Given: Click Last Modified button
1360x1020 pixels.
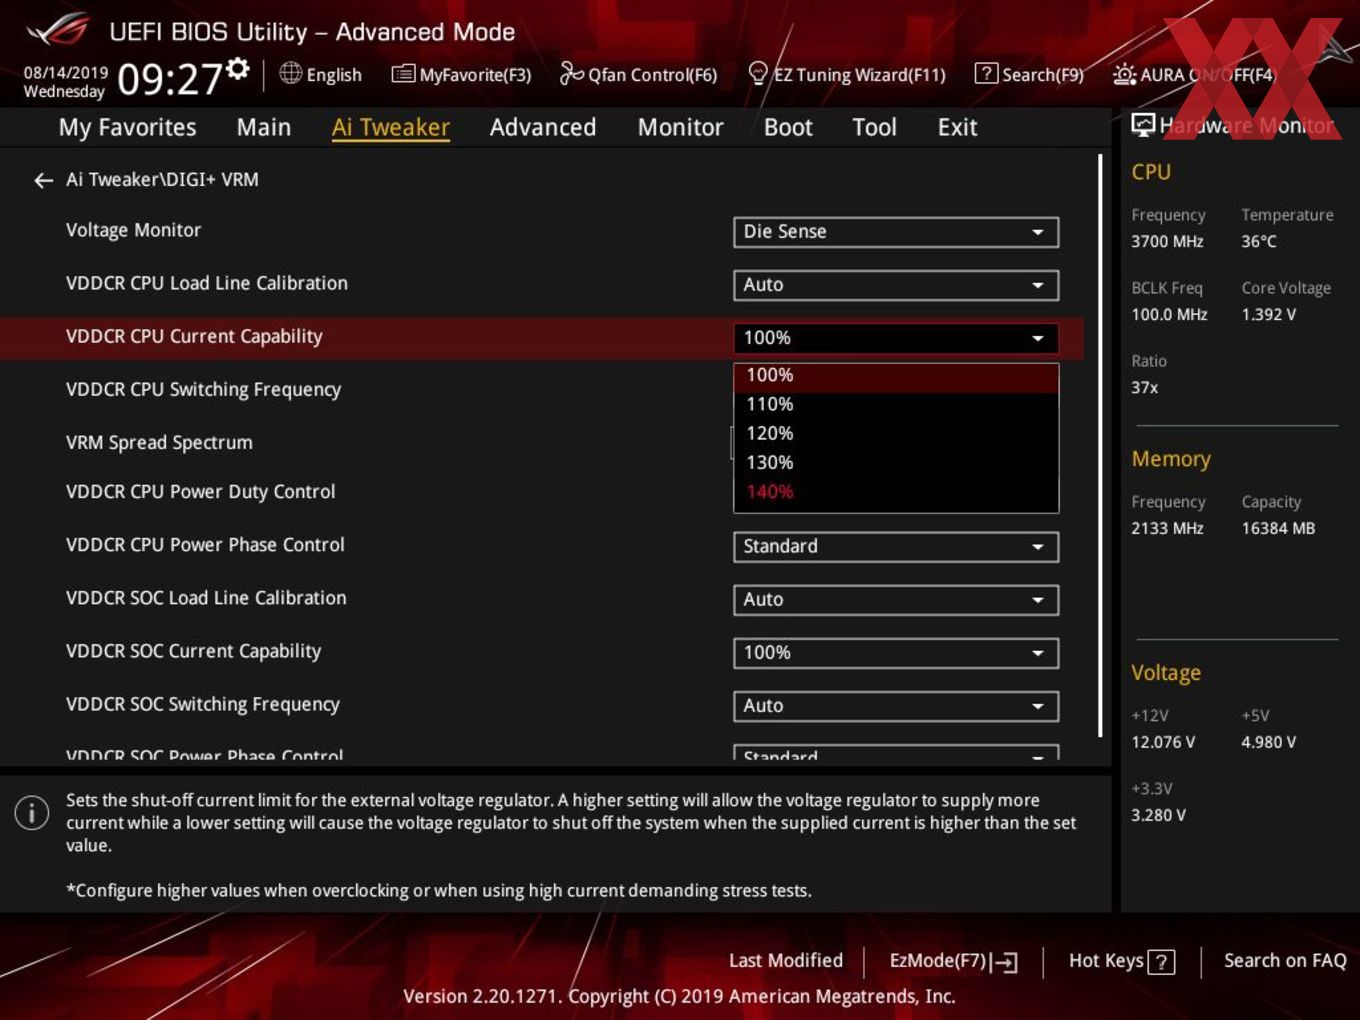Looking at the screenshot, I should pyautogui.click(x=786, y=961).
